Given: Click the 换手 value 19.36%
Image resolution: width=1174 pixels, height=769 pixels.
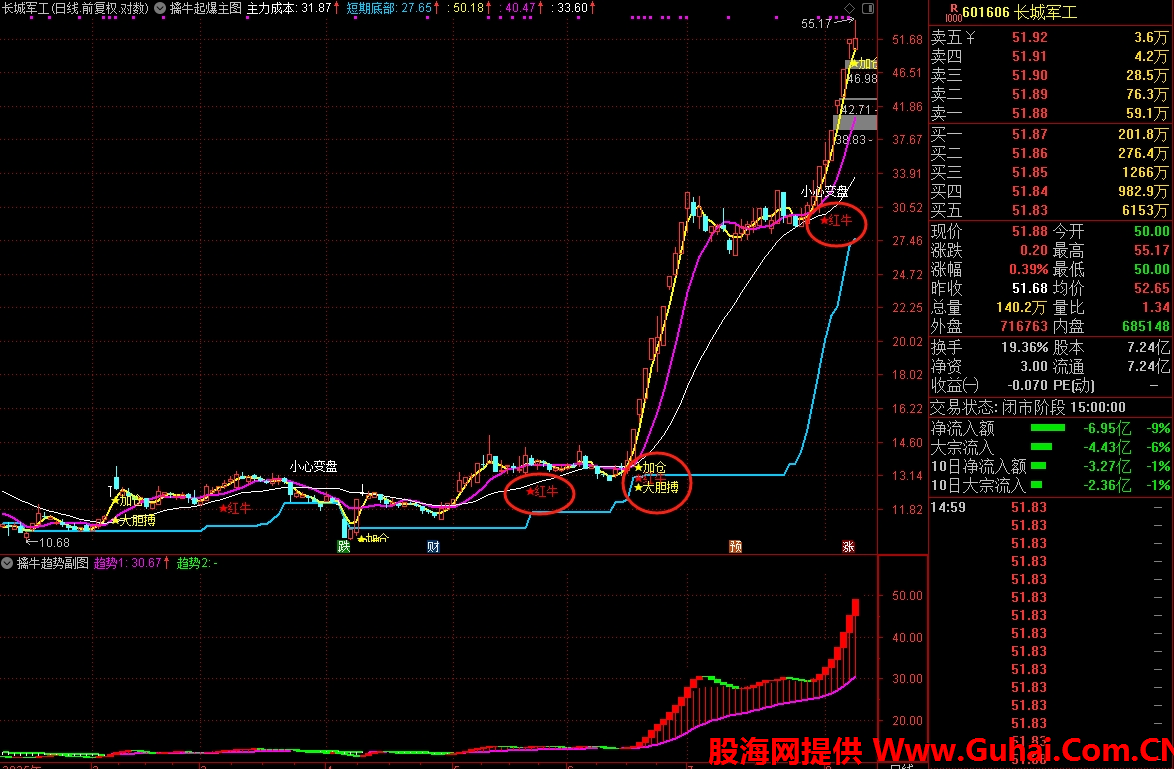Looking at the screenshot, I should [1024, 347].
